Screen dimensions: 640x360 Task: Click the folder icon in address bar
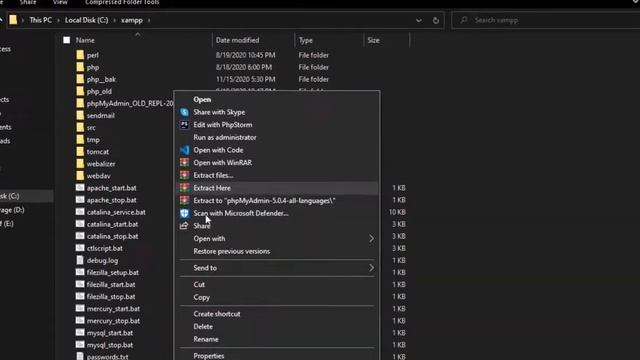pos(13,20)
